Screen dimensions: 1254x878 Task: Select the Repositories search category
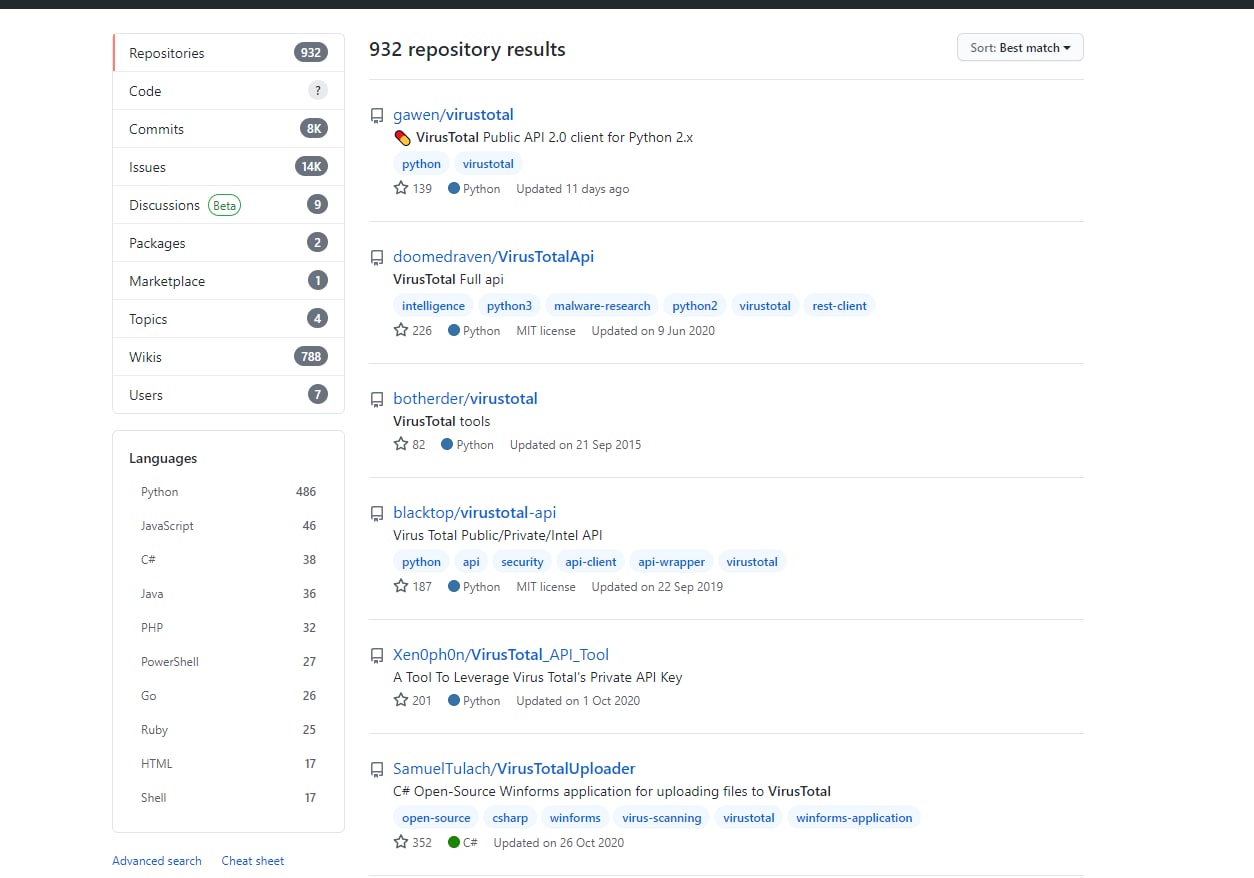click(x=228, y=53)
